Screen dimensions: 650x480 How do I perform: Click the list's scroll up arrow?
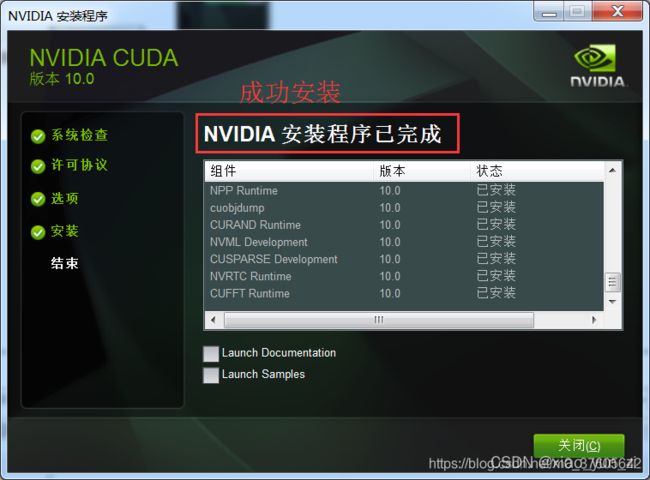pos(612,170)
